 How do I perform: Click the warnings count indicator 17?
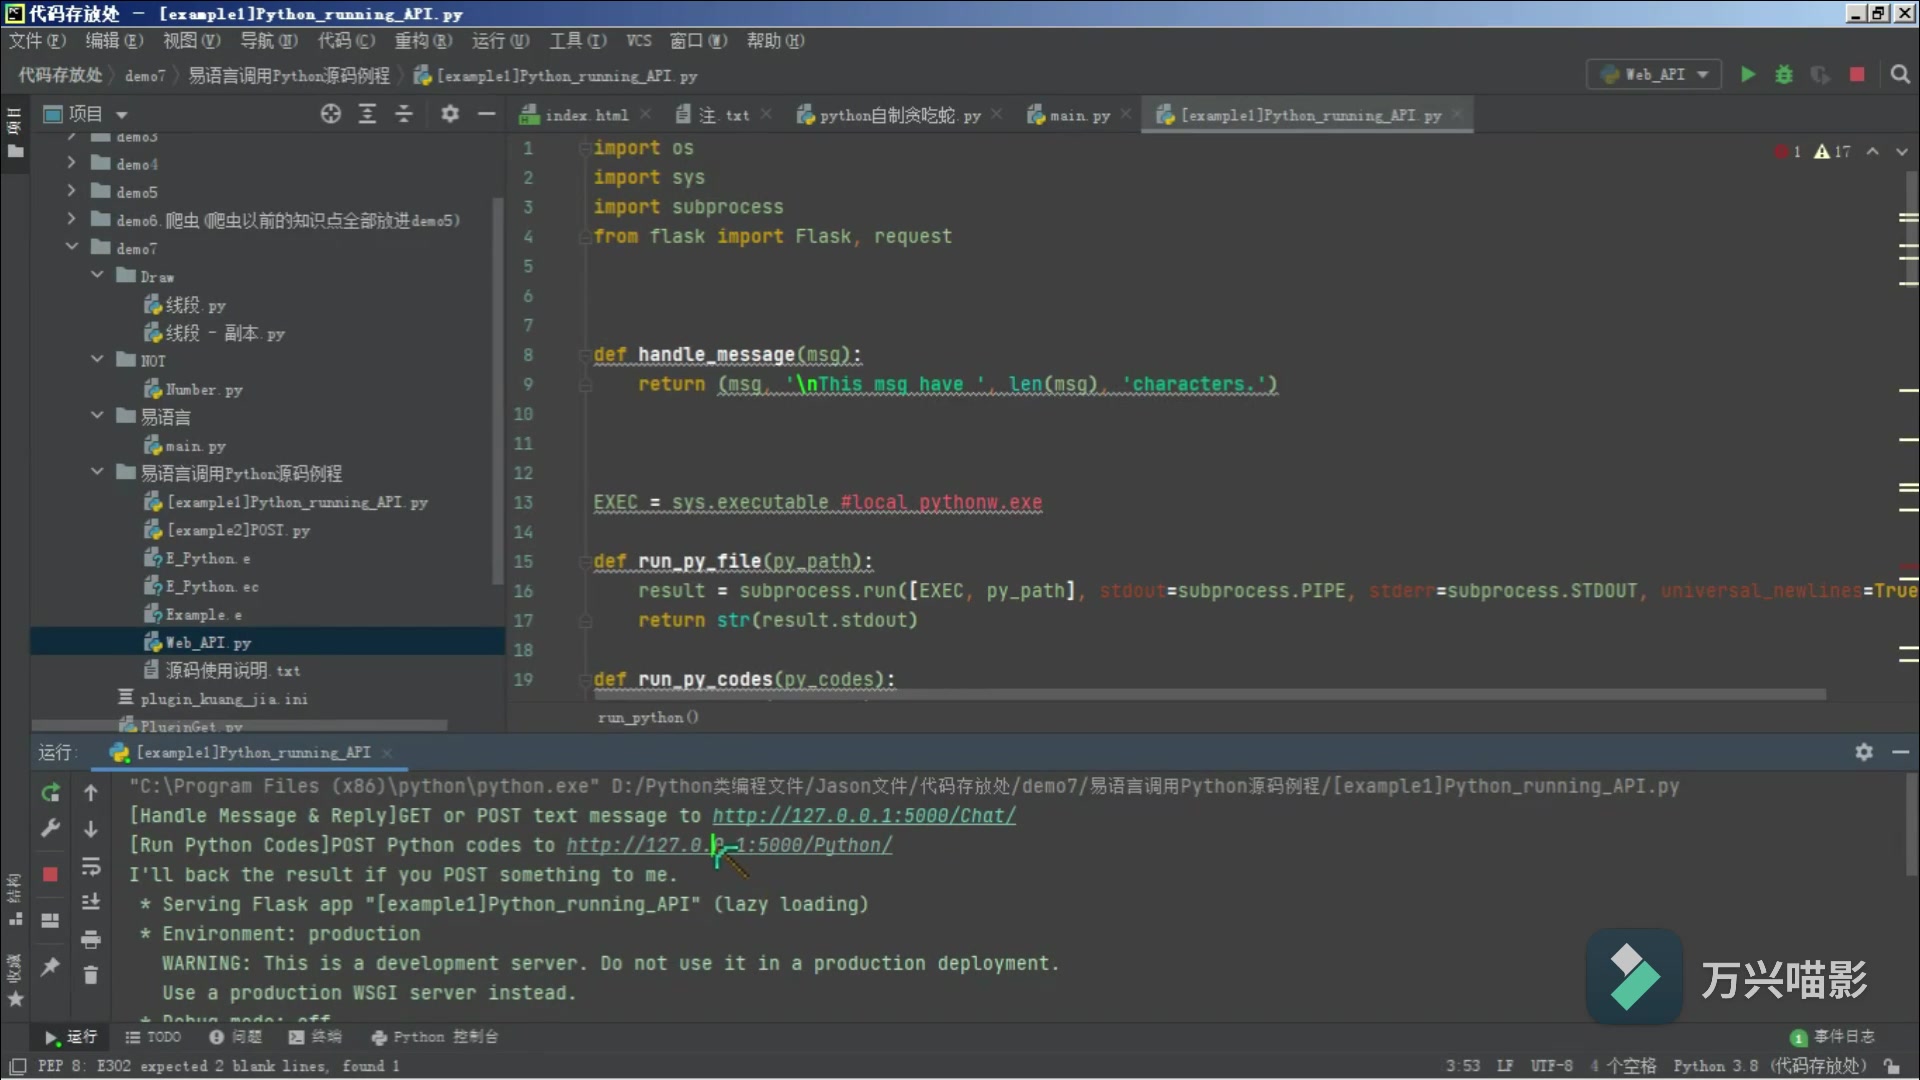1832,152
